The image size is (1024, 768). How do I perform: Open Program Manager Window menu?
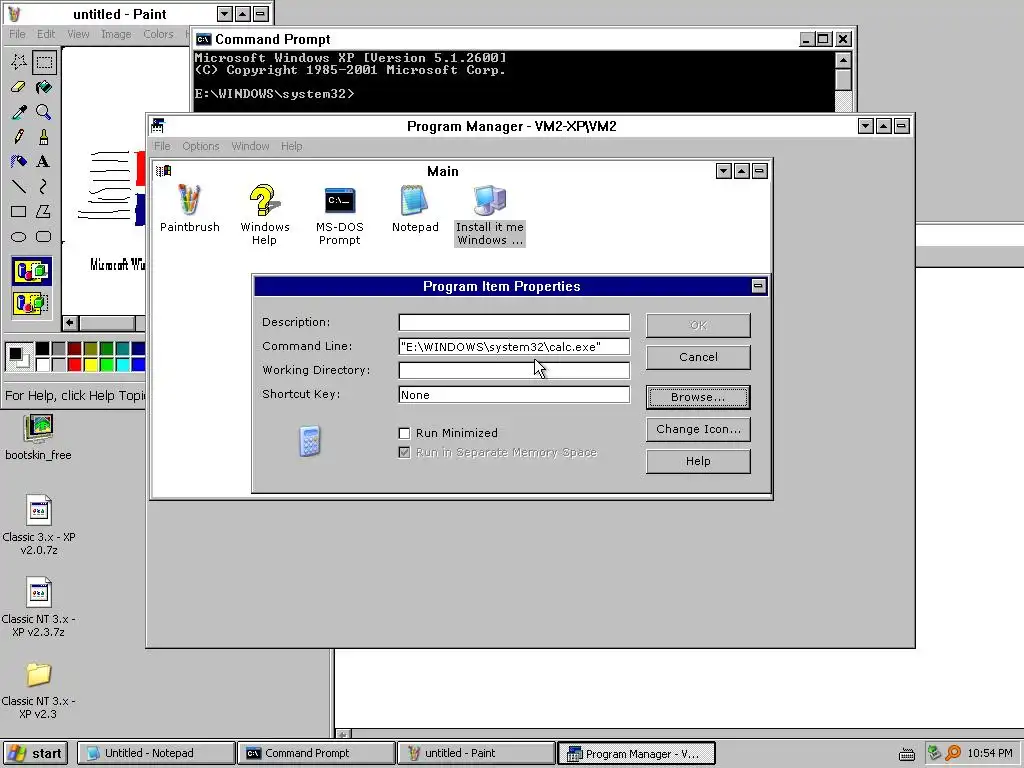250,146
